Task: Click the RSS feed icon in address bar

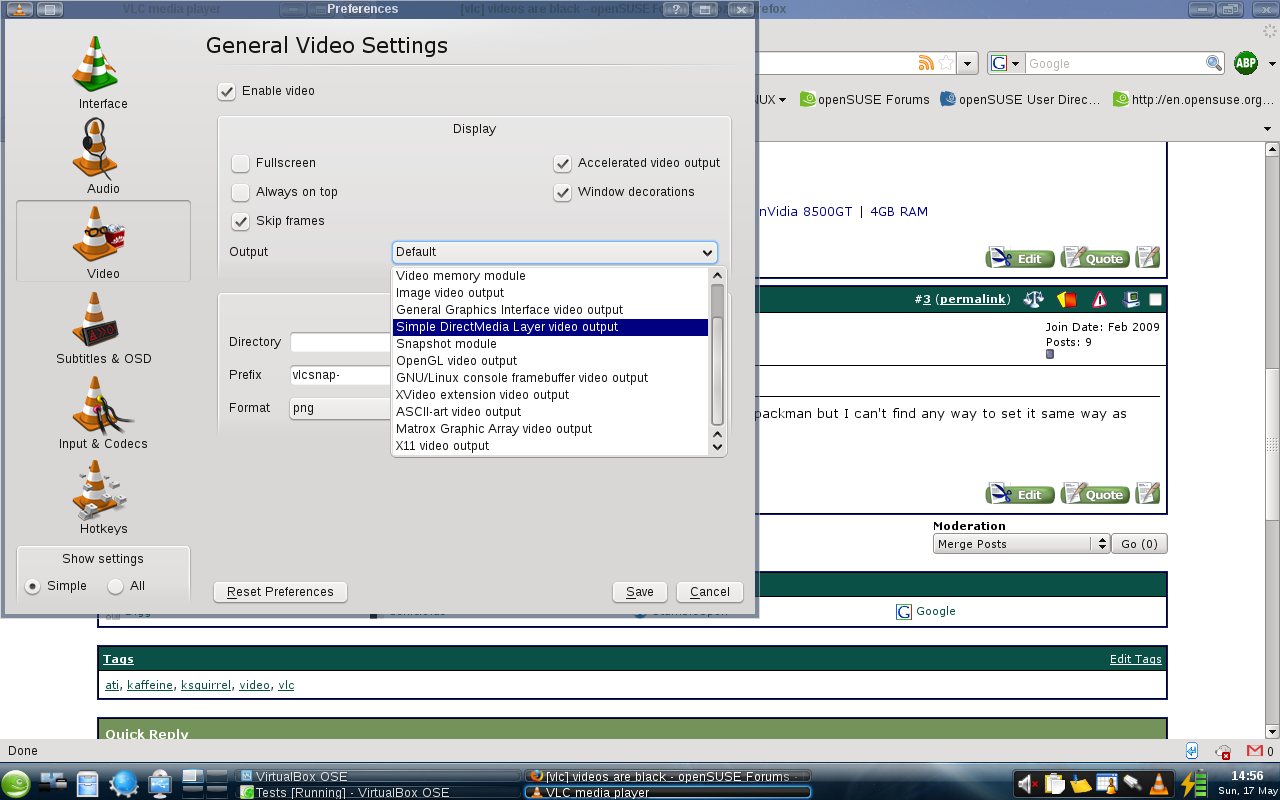Action: point(926,63)
